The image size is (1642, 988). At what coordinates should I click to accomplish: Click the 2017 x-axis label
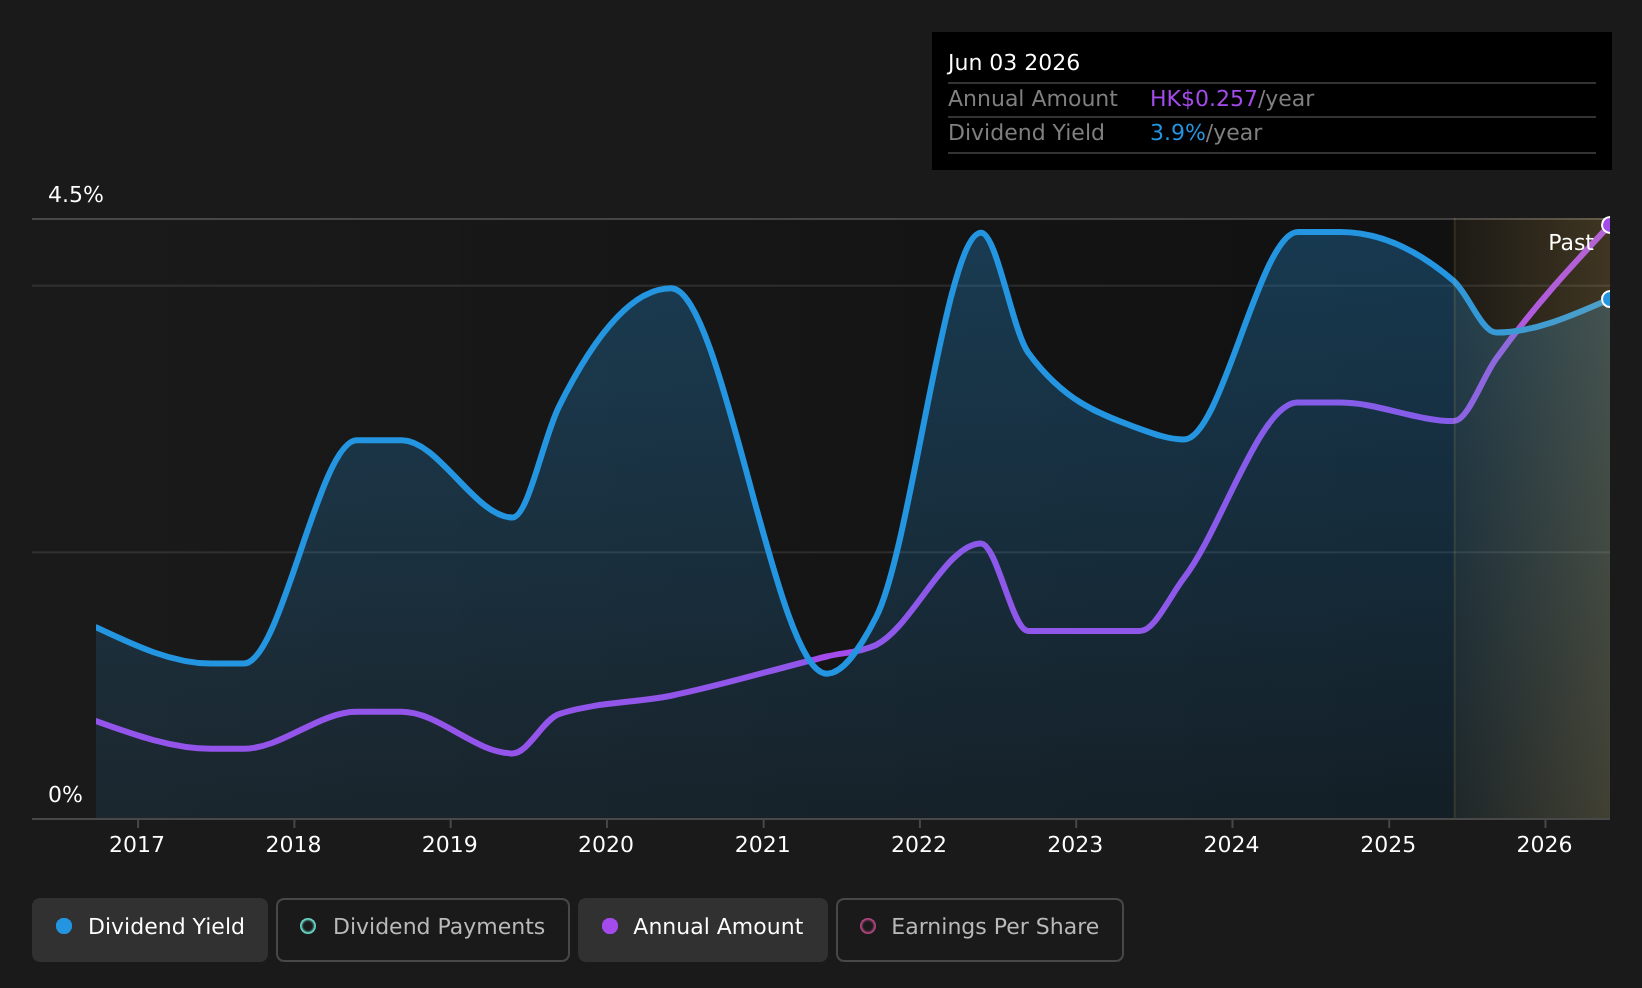click(x=137, y=845)
